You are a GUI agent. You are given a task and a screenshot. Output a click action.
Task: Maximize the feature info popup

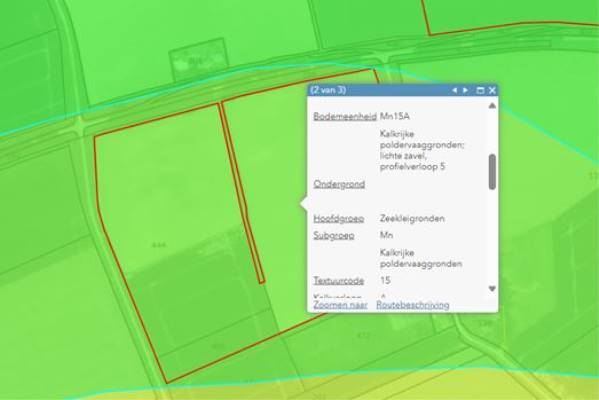click(481, 90)
